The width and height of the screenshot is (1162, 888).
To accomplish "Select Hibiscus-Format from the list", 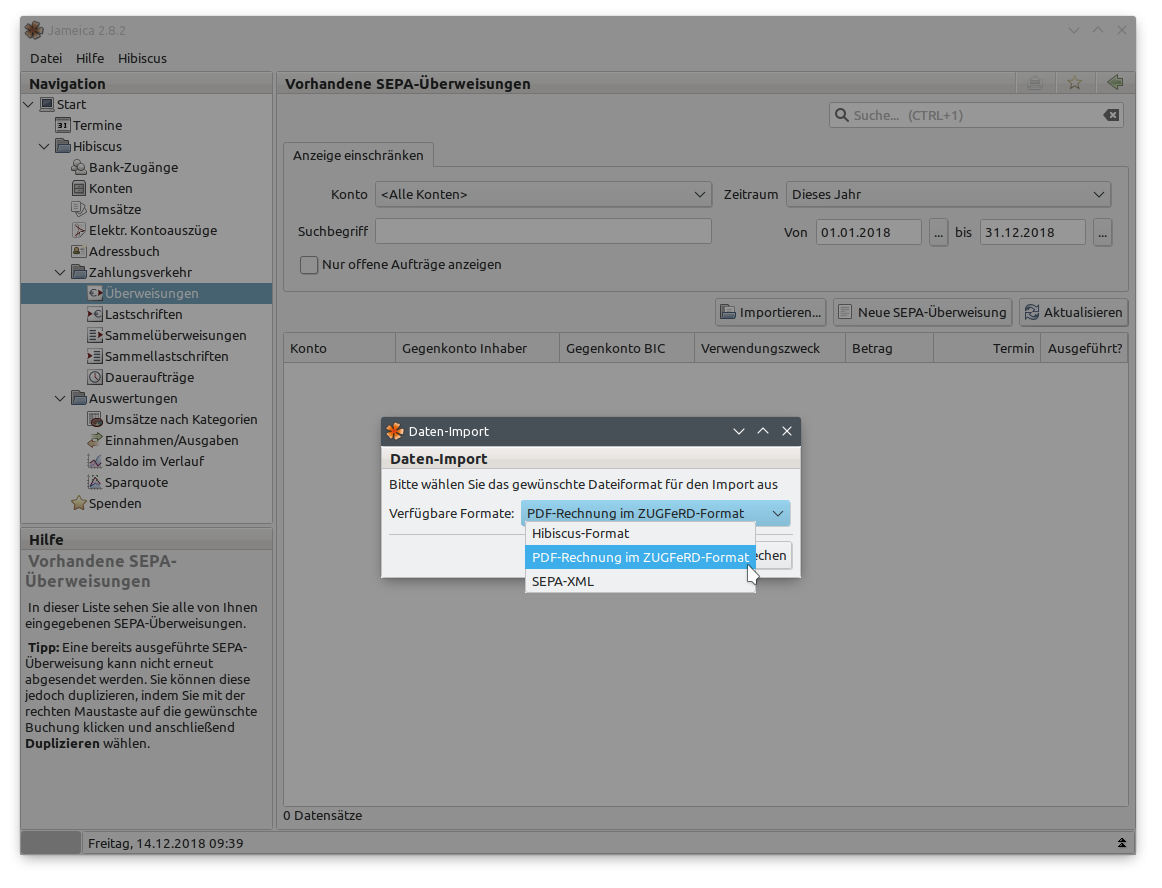I will 640,533.
